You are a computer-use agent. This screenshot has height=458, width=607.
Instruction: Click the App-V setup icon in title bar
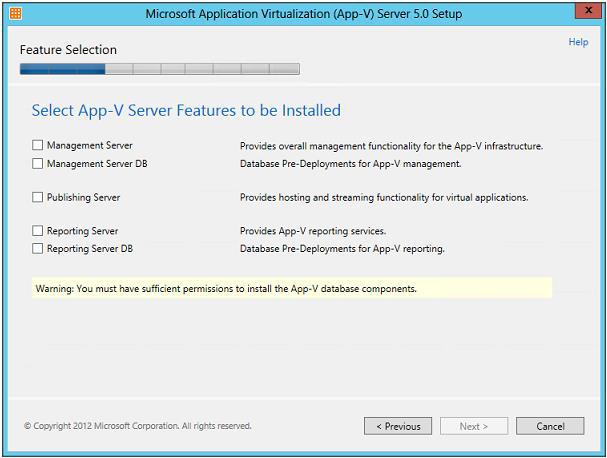(15, 14)
